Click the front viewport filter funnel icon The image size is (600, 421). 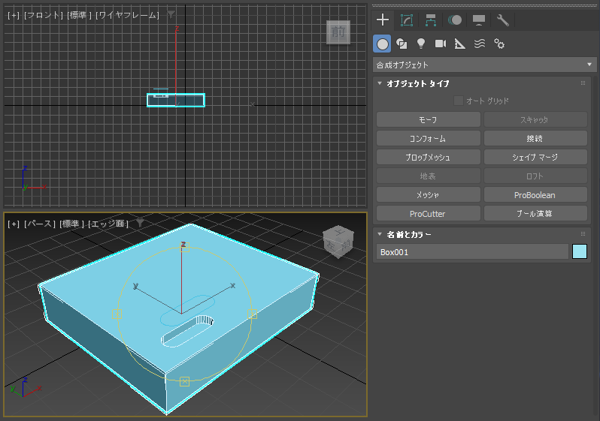tap(171, 15)
